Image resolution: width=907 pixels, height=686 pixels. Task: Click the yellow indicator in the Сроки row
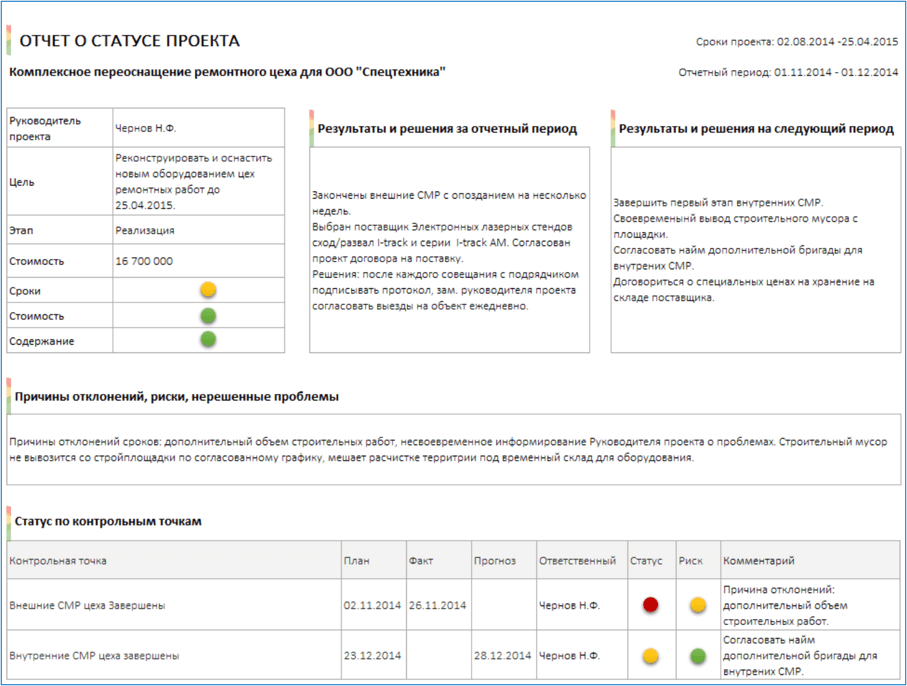tap(208, 289)
